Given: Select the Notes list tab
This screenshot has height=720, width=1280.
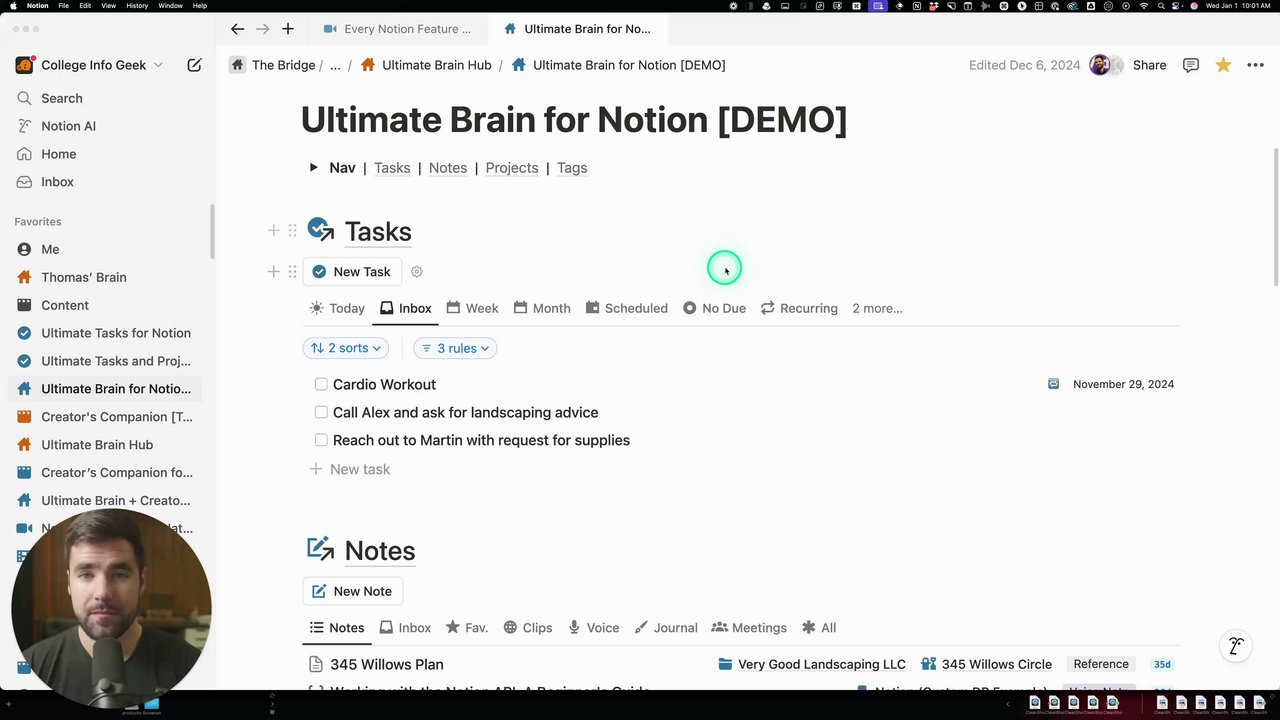Looking at the screenshot, I should point(337,628).
